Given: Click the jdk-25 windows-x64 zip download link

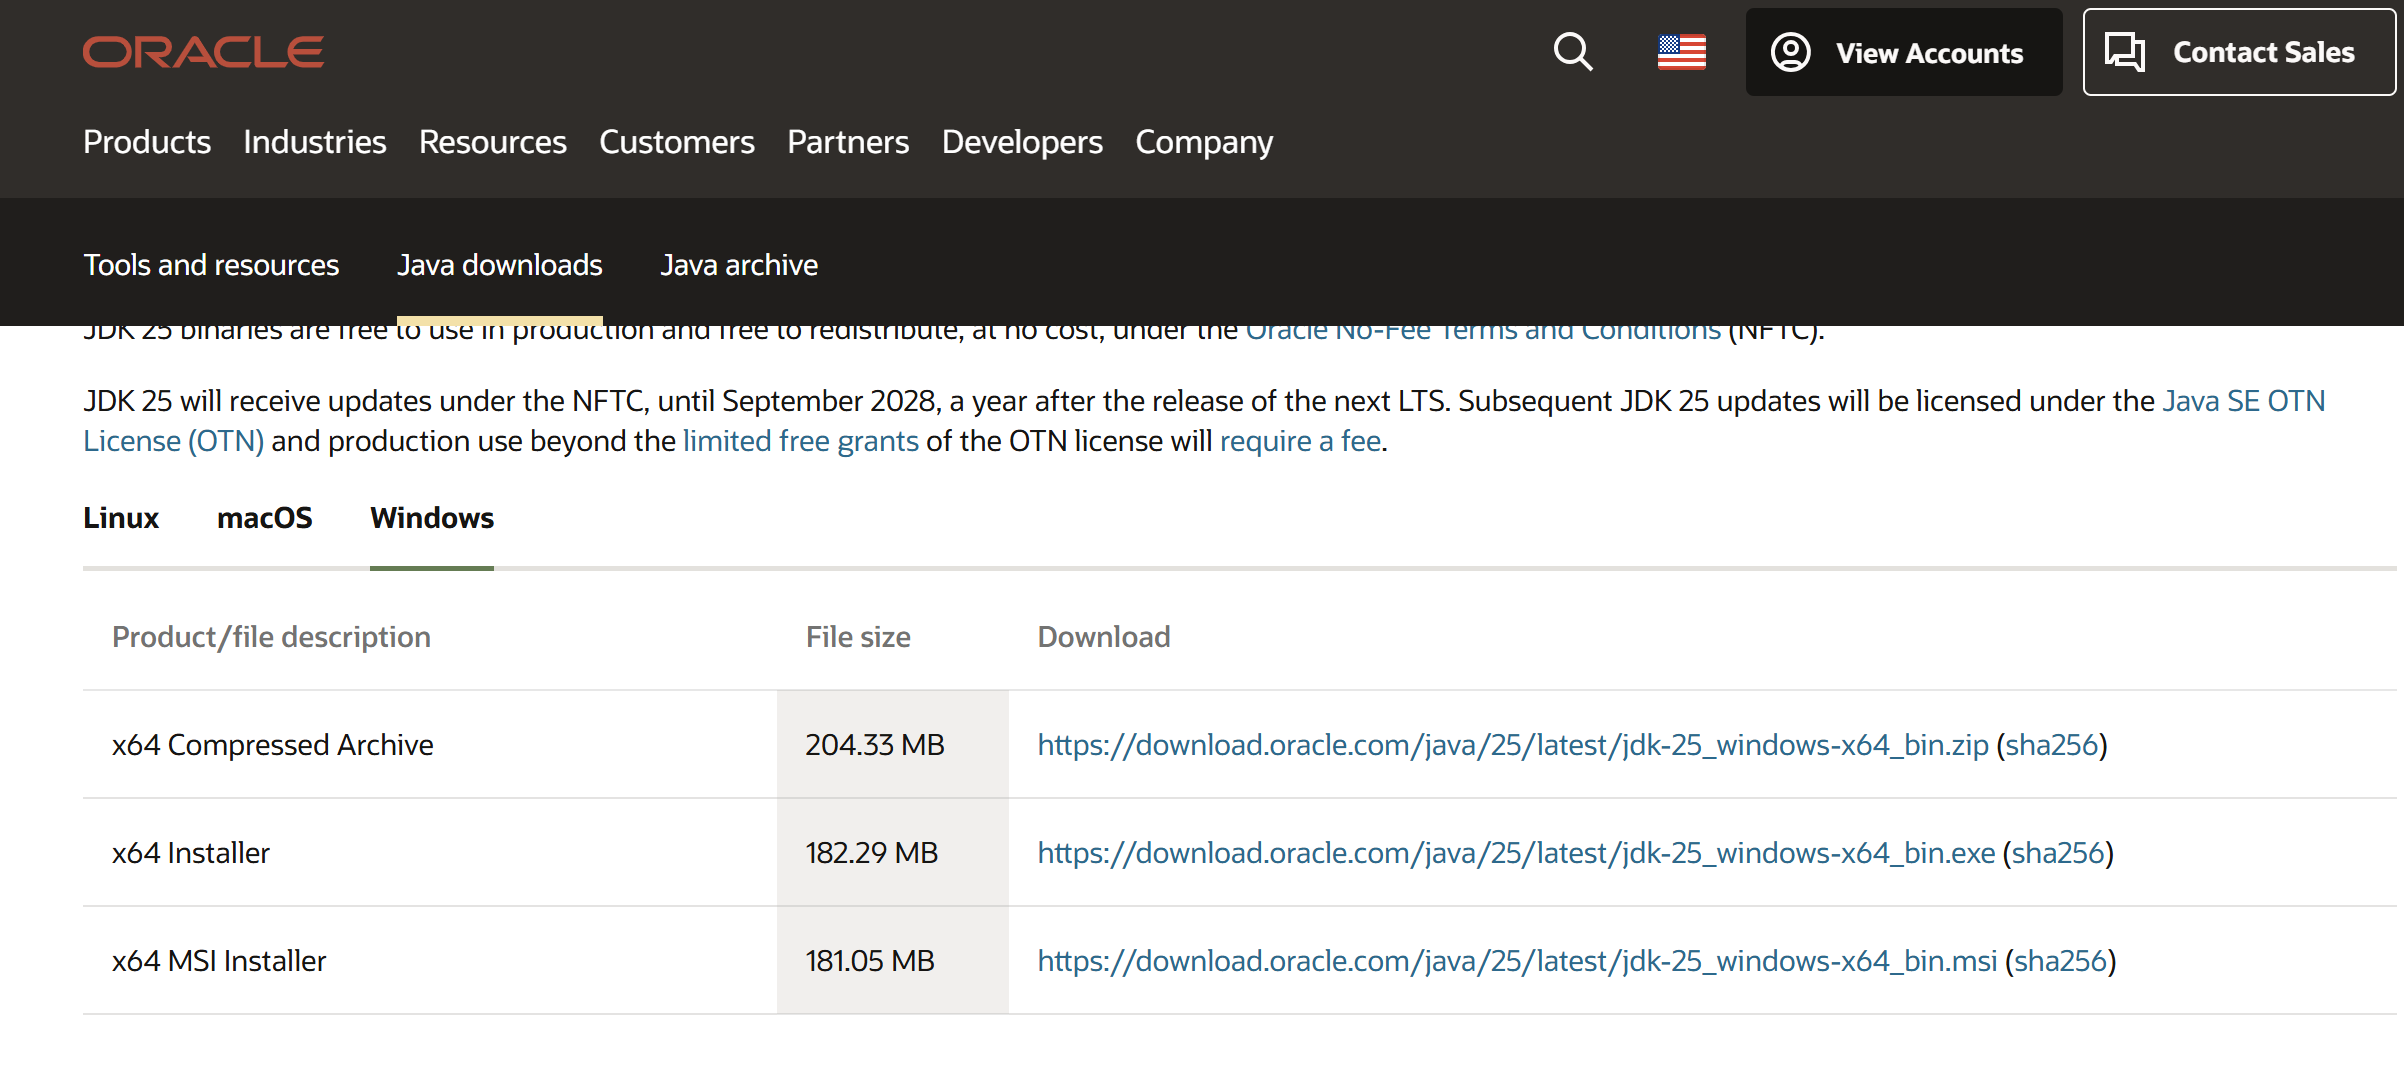Looking at the screenshot, I should tap(1512, 745).
